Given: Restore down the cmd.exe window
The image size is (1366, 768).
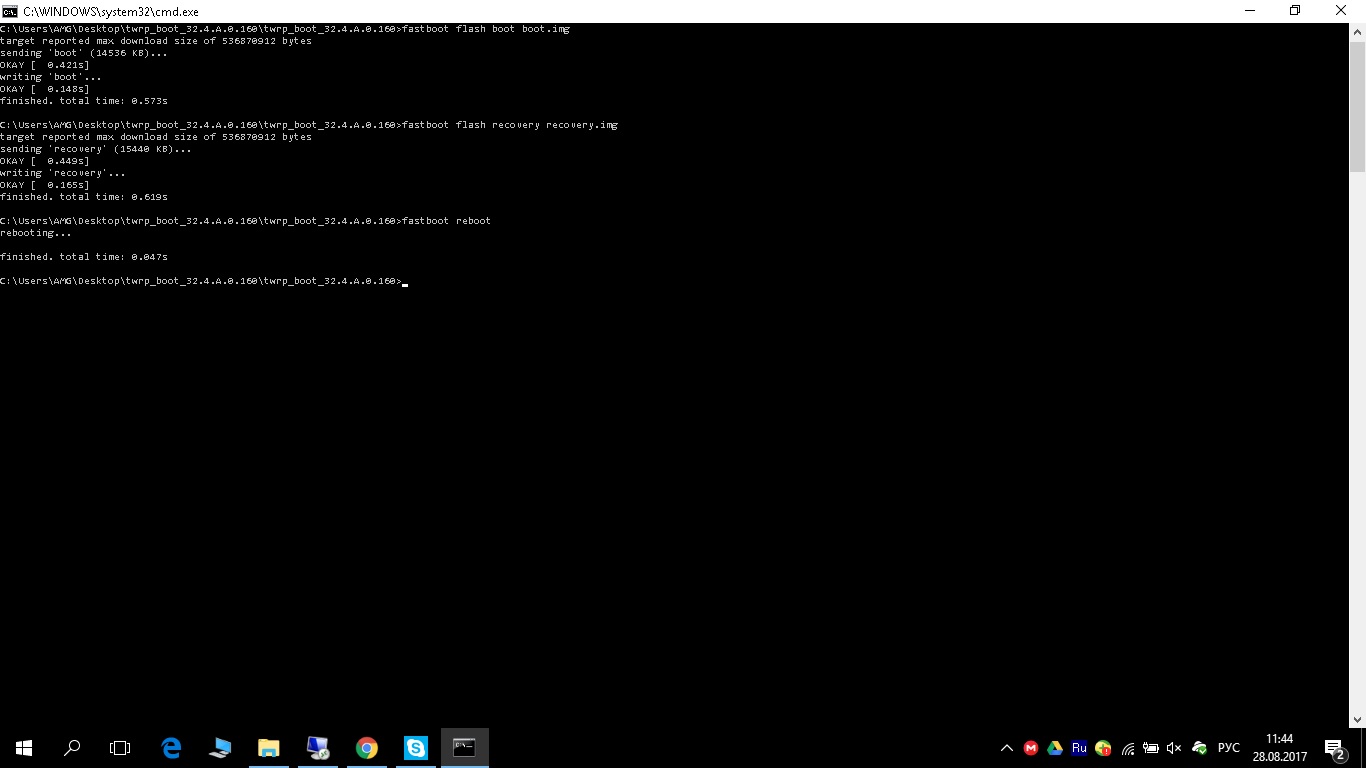Looking at the screenshot, I should pos(1295,11).
